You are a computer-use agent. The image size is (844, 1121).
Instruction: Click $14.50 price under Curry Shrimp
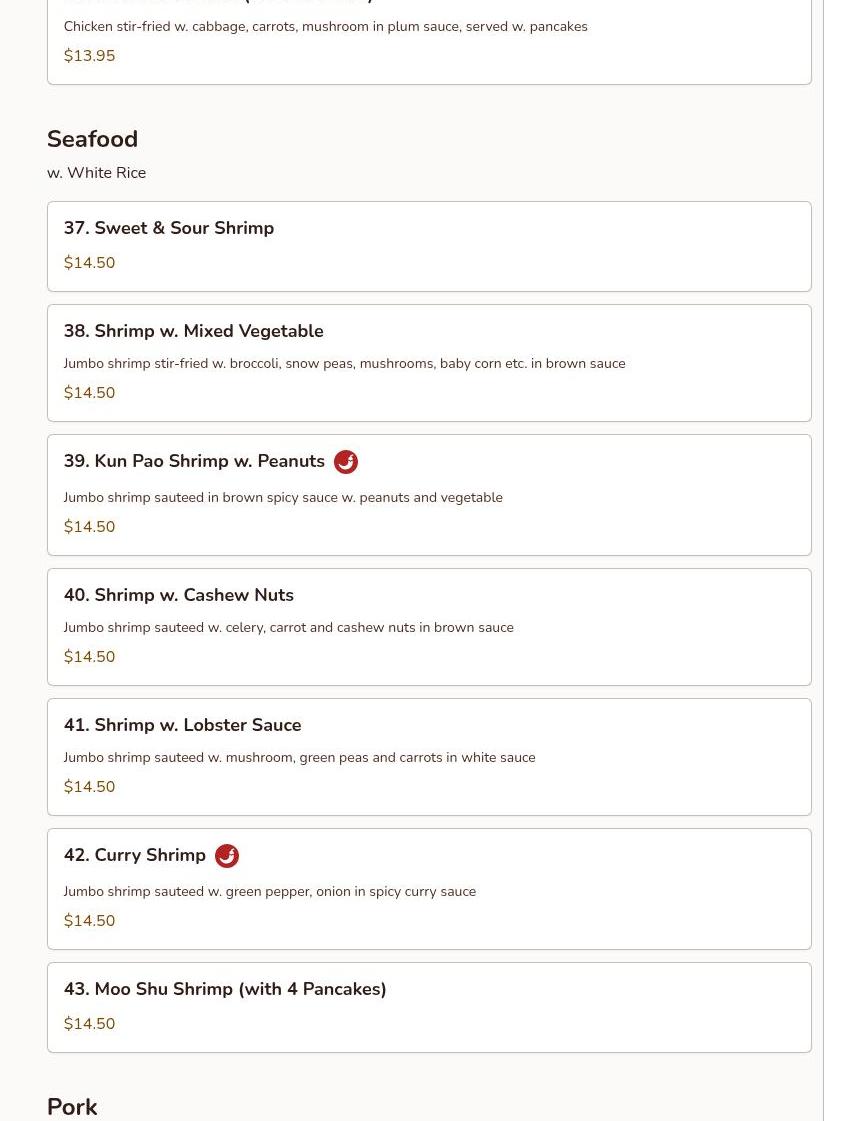(x=89, y=921)
